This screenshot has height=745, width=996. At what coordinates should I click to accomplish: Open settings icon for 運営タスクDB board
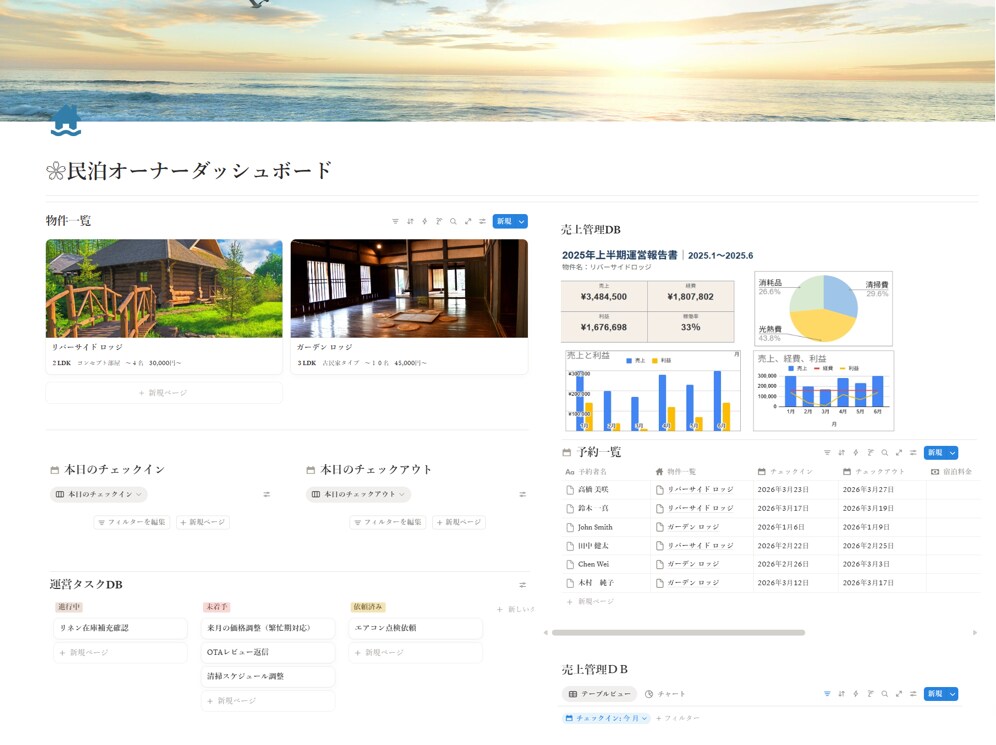coord(522,585)
